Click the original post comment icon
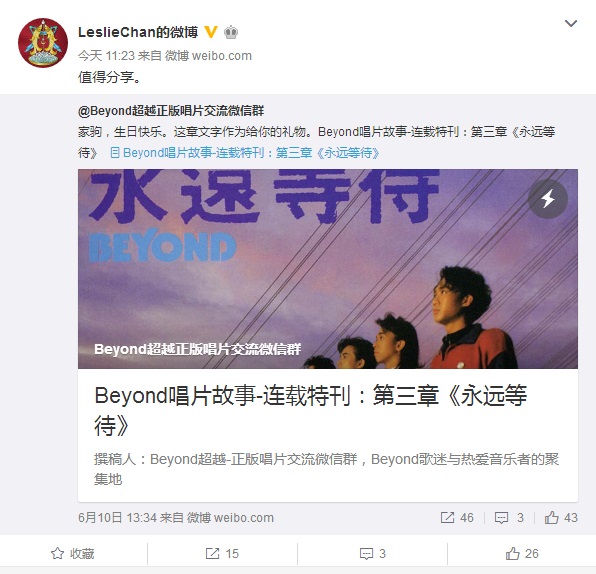The height and width of the screenshot is (574, 596). 509,517
